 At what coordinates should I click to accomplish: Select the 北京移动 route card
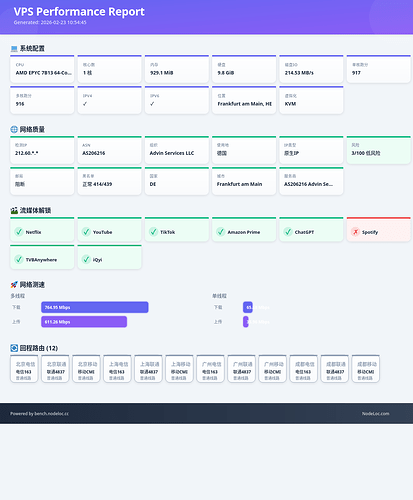[x=86, y=369]
